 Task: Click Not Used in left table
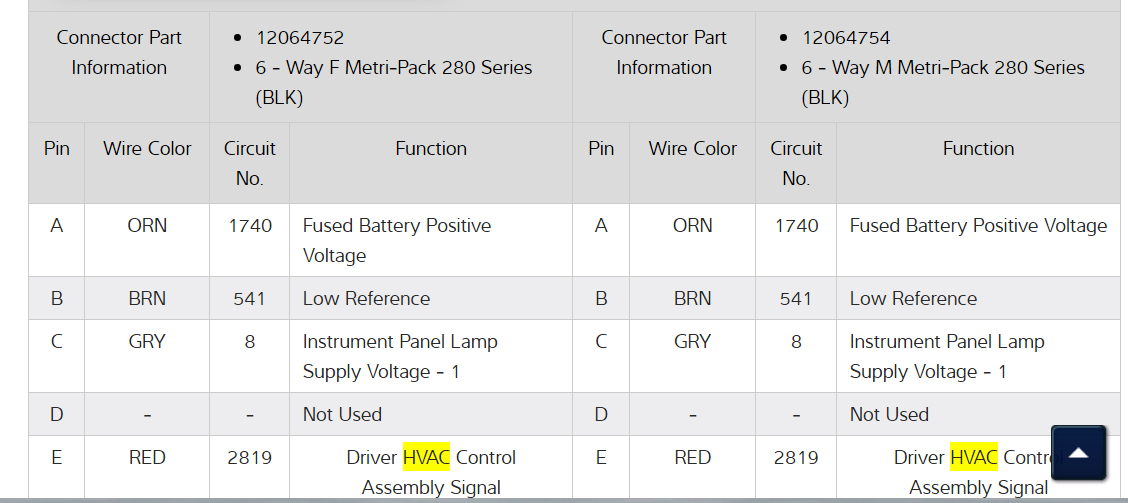(x=342, y=415)
